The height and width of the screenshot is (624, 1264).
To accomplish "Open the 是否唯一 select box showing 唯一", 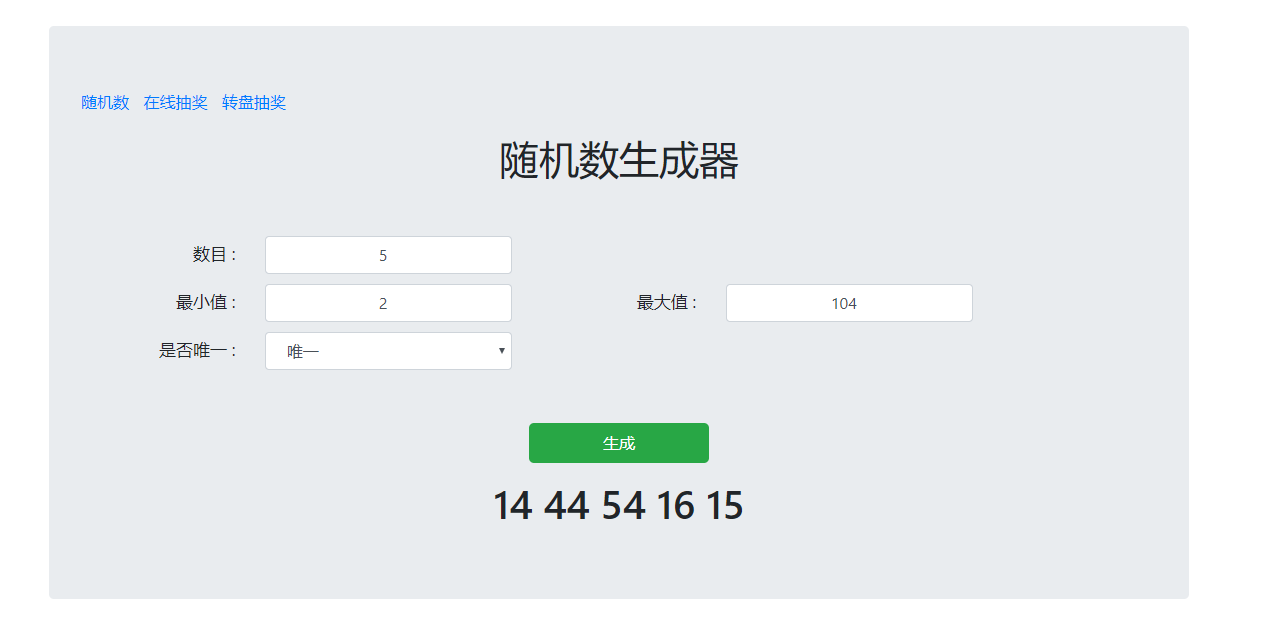I will pos(388,351).
